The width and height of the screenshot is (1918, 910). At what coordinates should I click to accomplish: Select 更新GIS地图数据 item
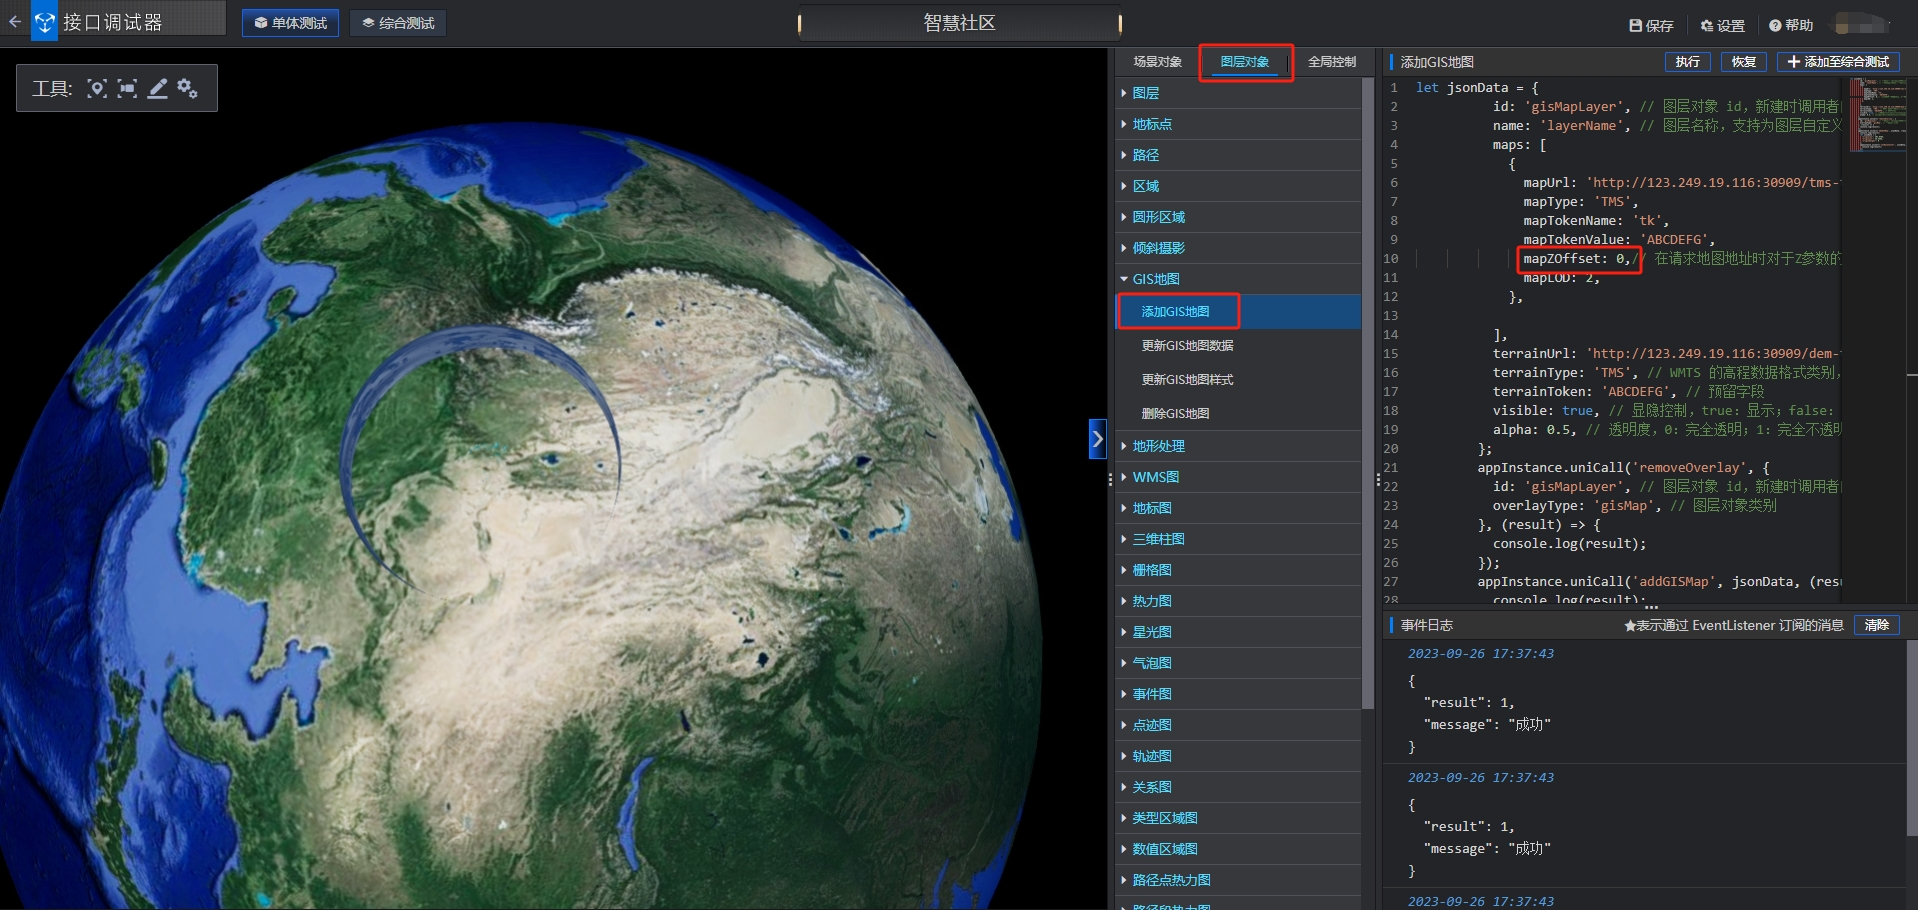(x=1238, y=346)
